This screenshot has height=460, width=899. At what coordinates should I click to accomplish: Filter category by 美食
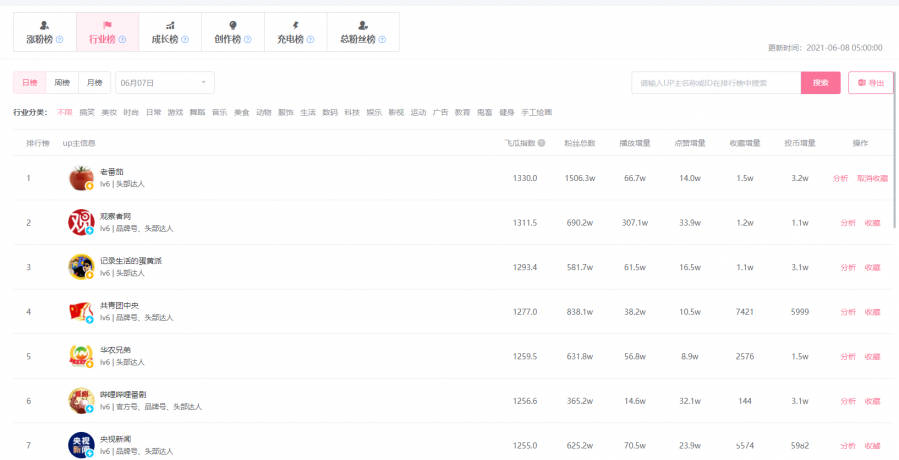(241, 112)
